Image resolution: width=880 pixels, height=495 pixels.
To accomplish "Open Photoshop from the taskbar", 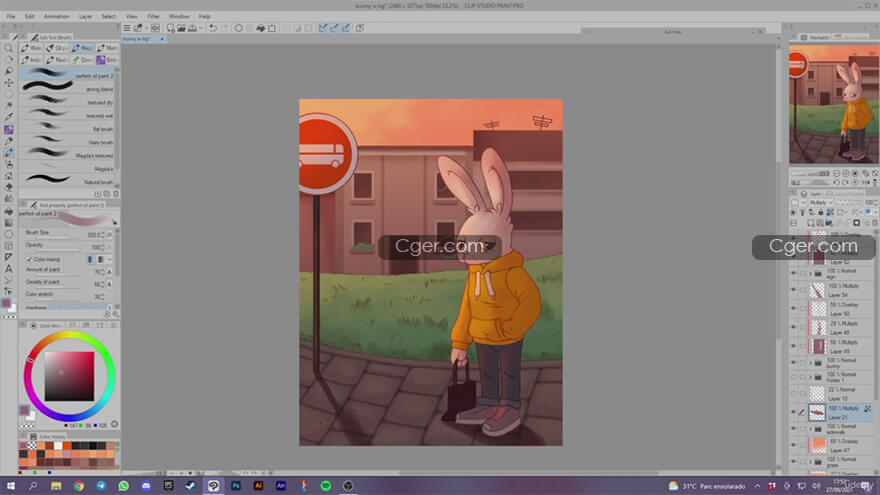I will 236,486.
